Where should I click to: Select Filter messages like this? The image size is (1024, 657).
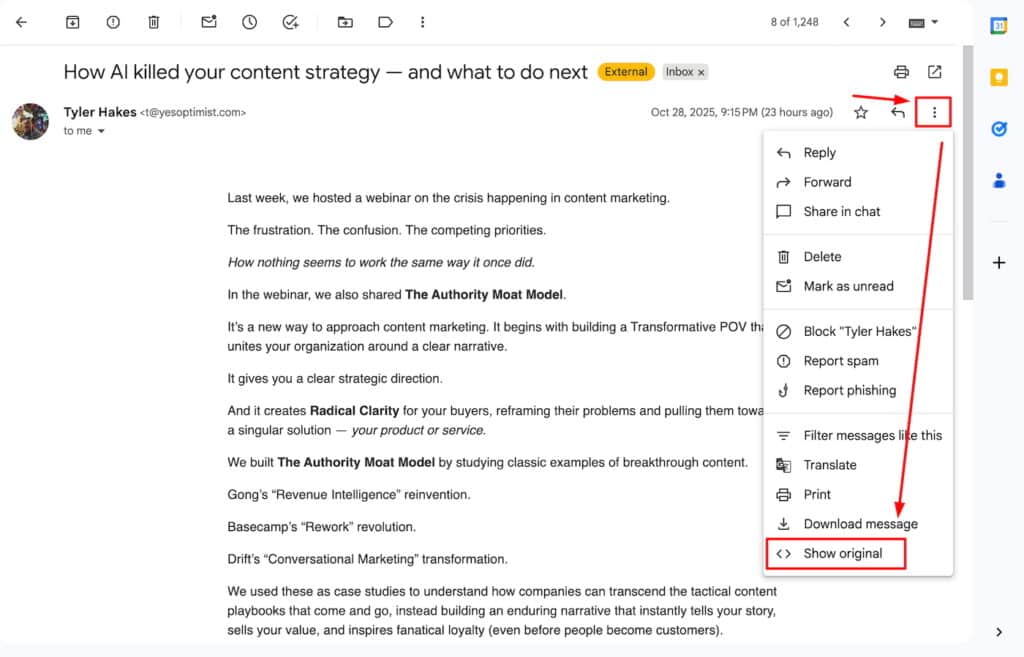857,436
